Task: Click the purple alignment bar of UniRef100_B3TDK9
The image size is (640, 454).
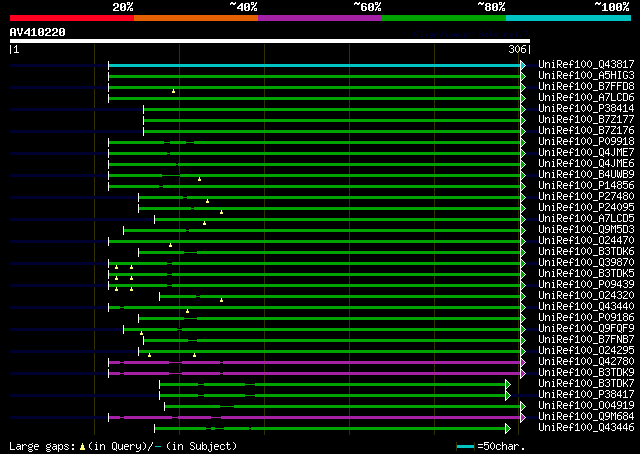Action: coord(314,374)
